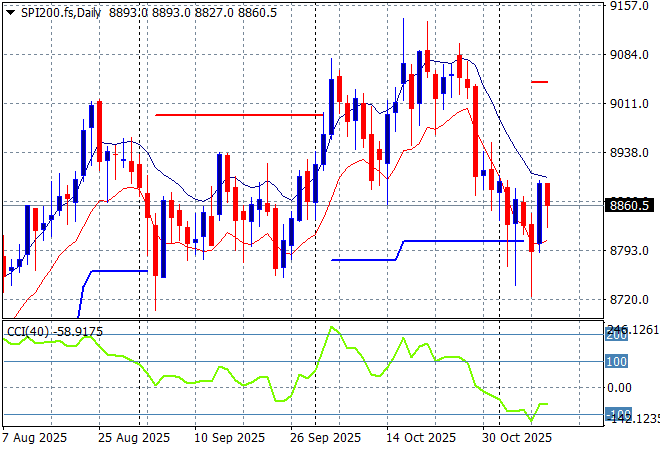Select the long red horizontal resistance line
660x450 pixels.
239,114
